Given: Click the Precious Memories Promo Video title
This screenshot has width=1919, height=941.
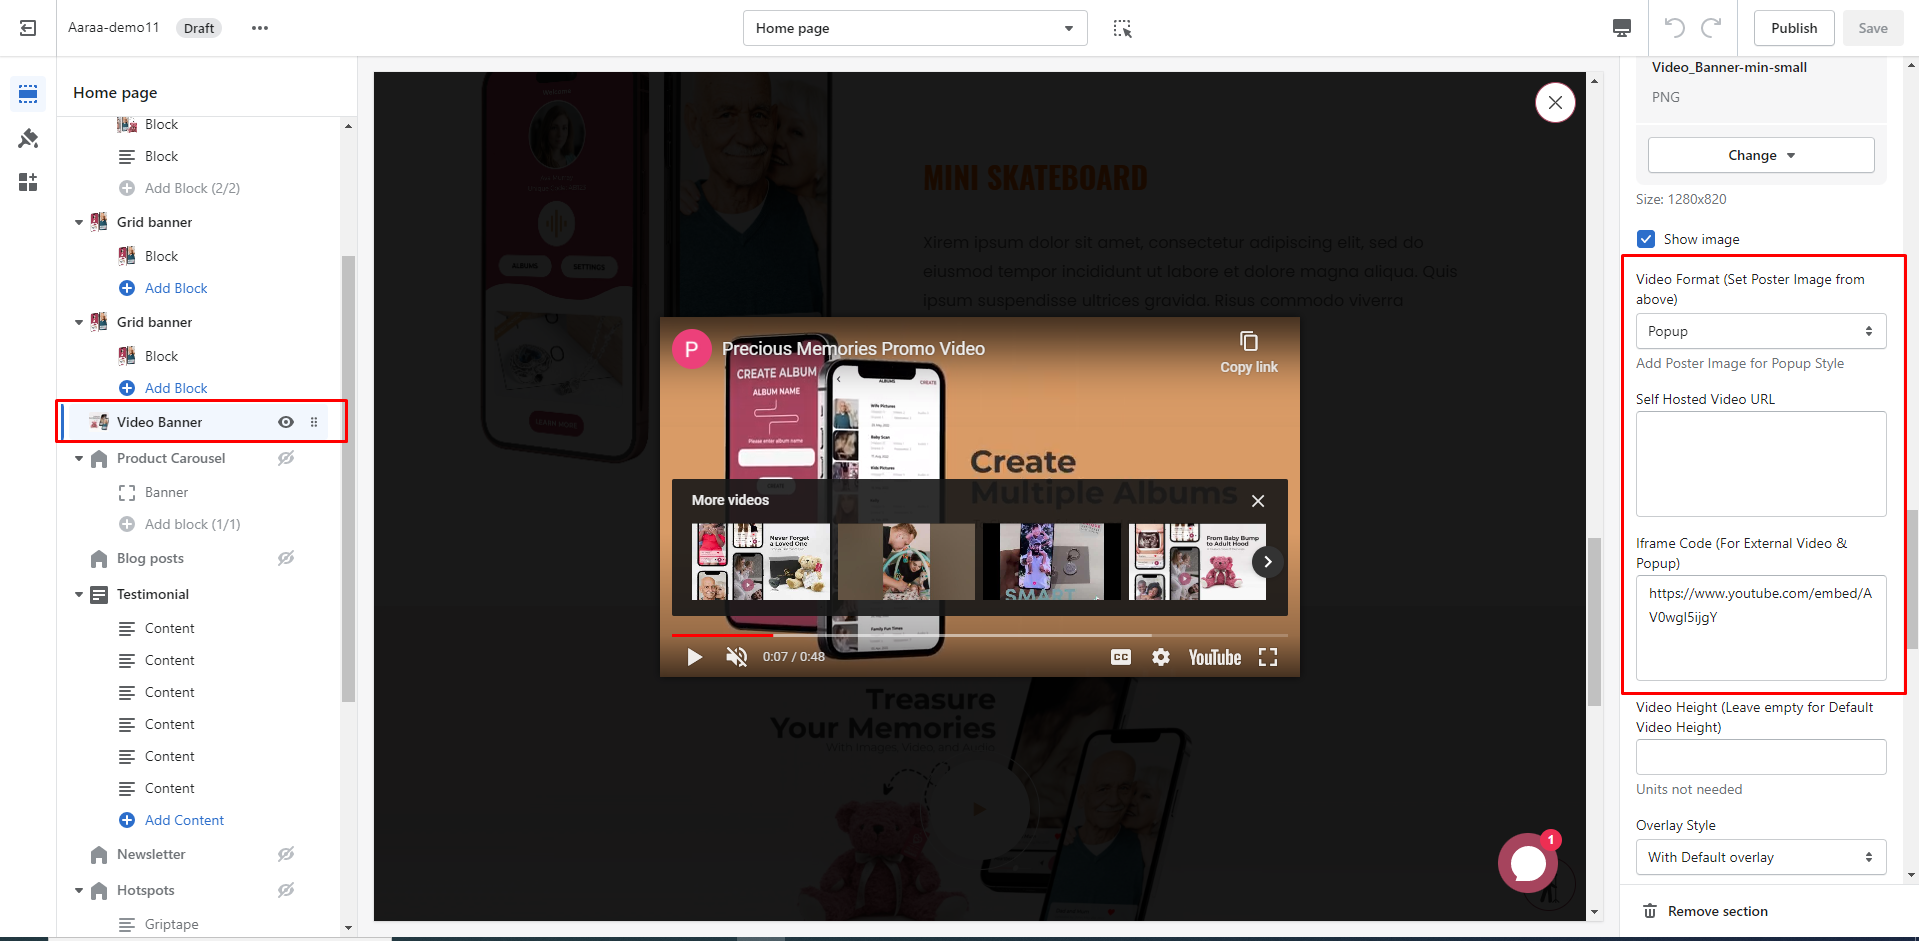Looking at the screenshot, I should (853, 349).
